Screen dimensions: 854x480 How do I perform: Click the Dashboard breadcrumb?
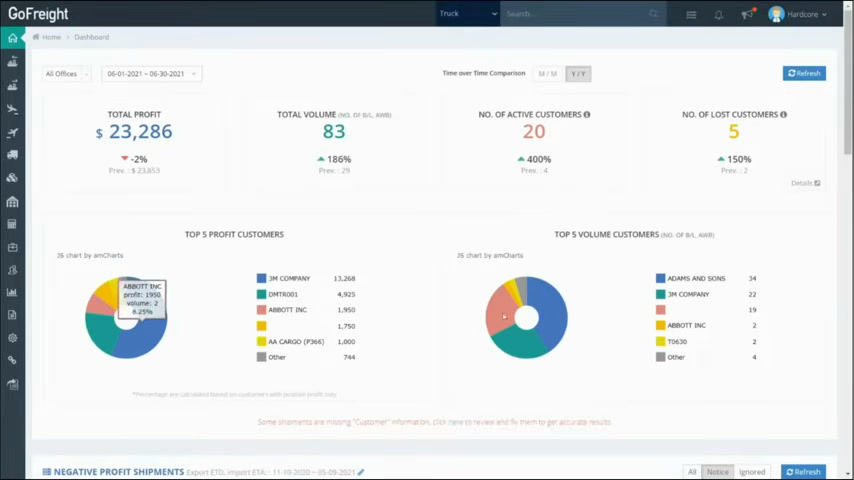coord(92,37)
